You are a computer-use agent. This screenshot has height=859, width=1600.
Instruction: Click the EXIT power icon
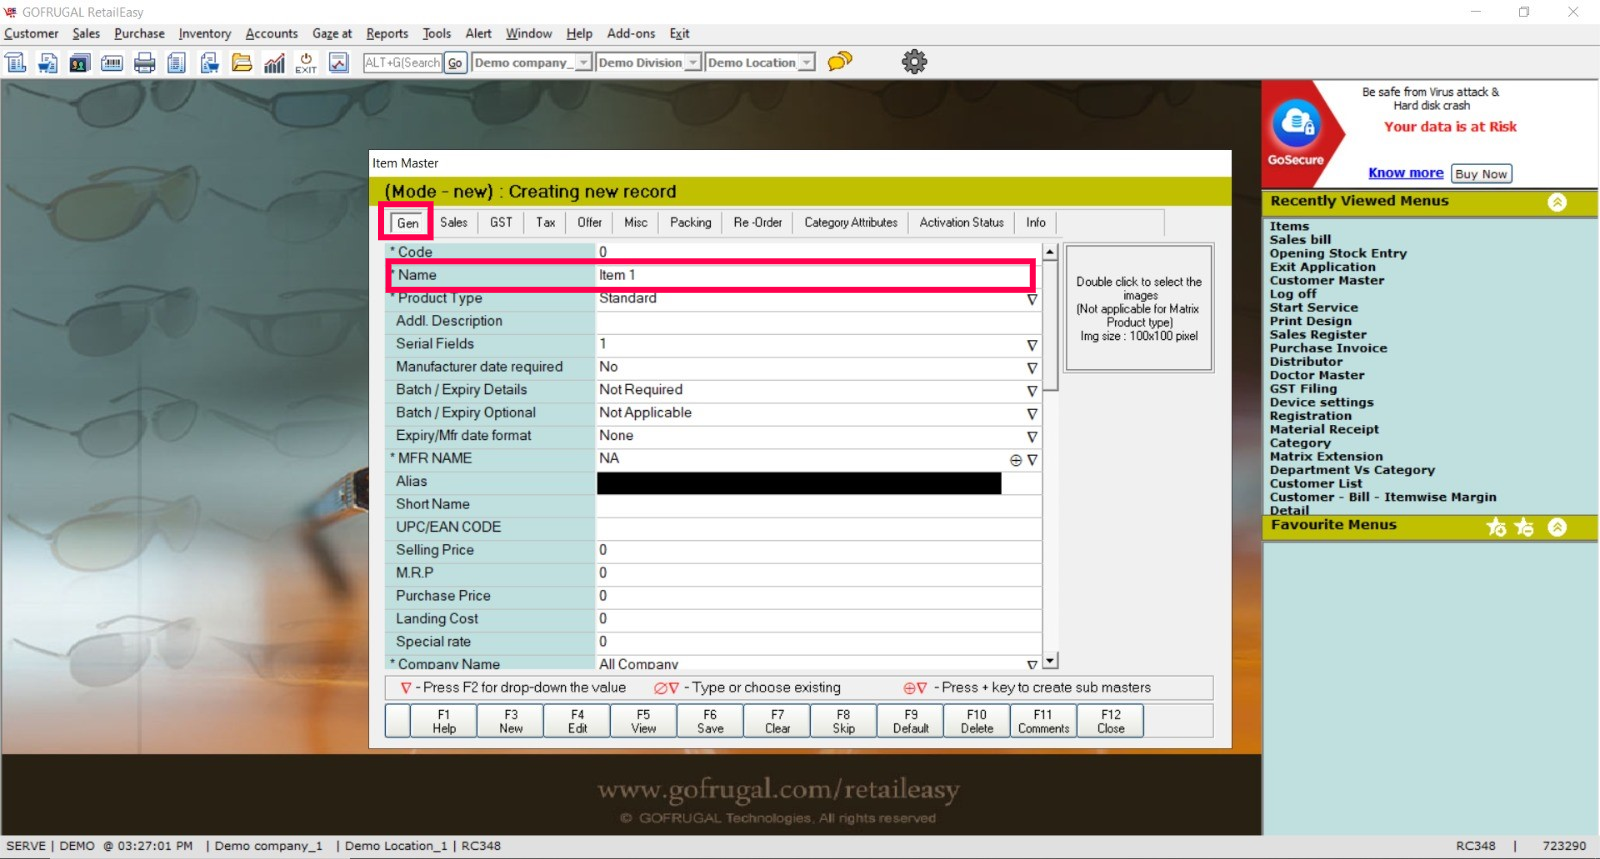tap(306, 63)
